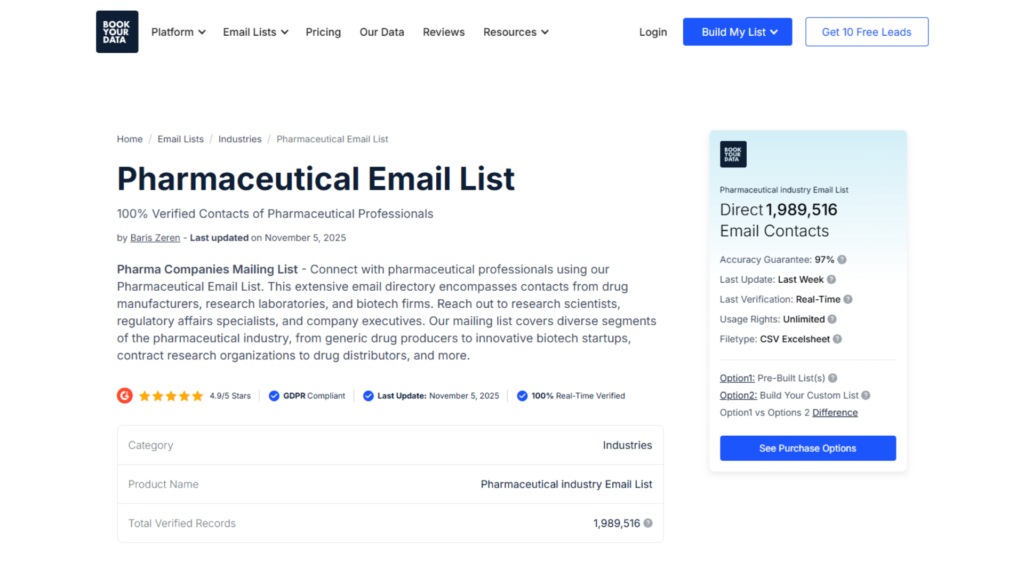Click the help icon beside Pre-Built List(s)

pos(833,378)
